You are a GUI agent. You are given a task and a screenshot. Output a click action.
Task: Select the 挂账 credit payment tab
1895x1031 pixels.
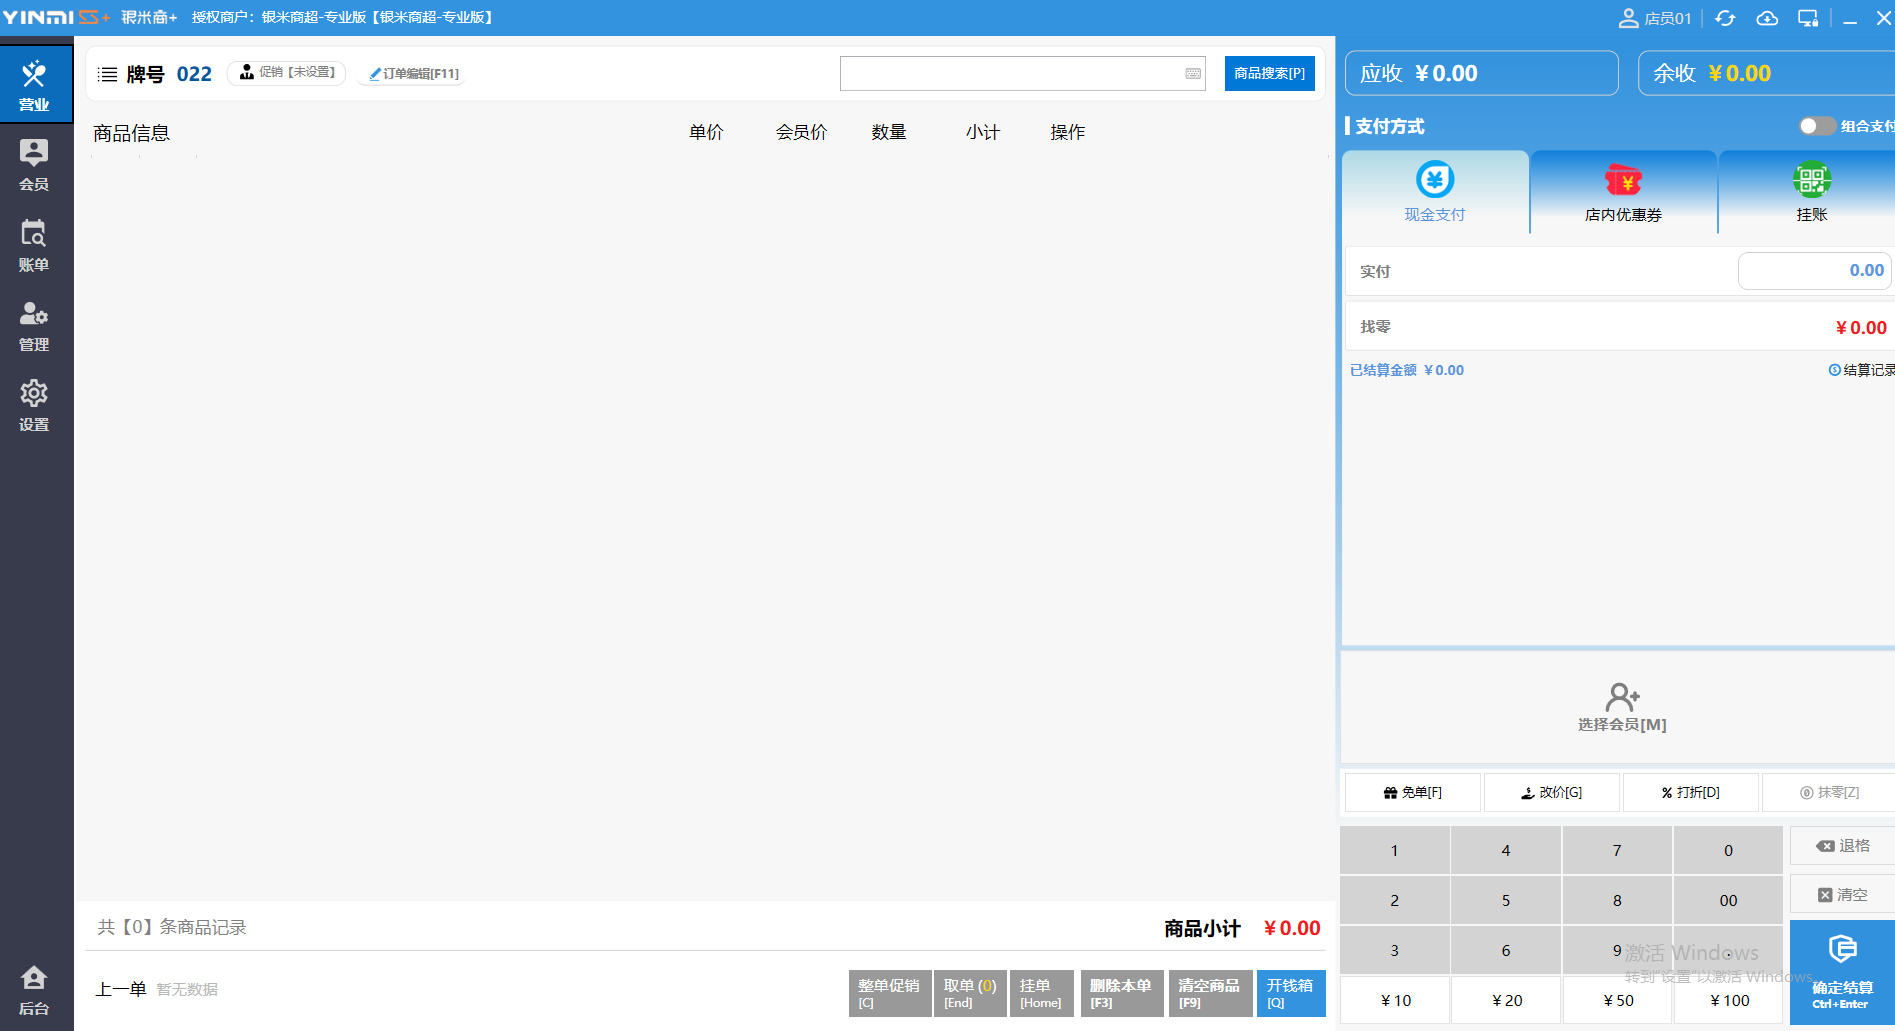pos(1811,192)
